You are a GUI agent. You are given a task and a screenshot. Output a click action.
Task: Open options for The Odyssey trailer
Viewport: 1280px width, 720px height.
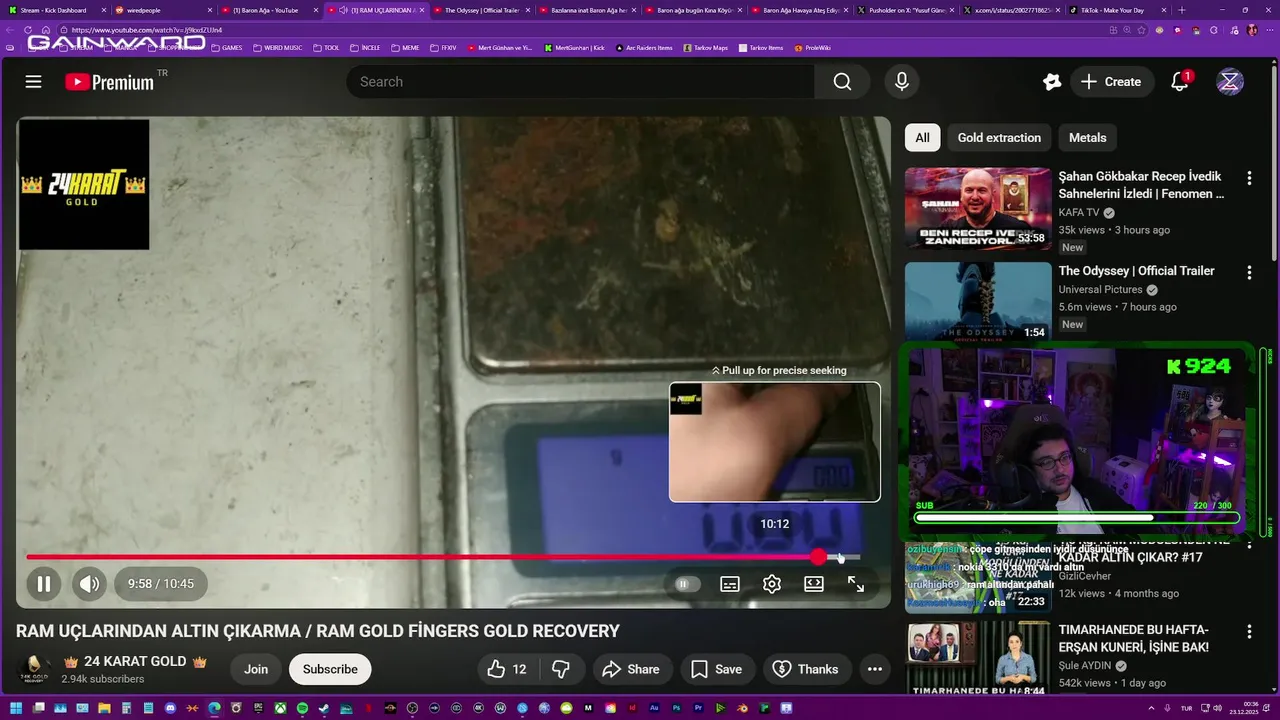1249,272
